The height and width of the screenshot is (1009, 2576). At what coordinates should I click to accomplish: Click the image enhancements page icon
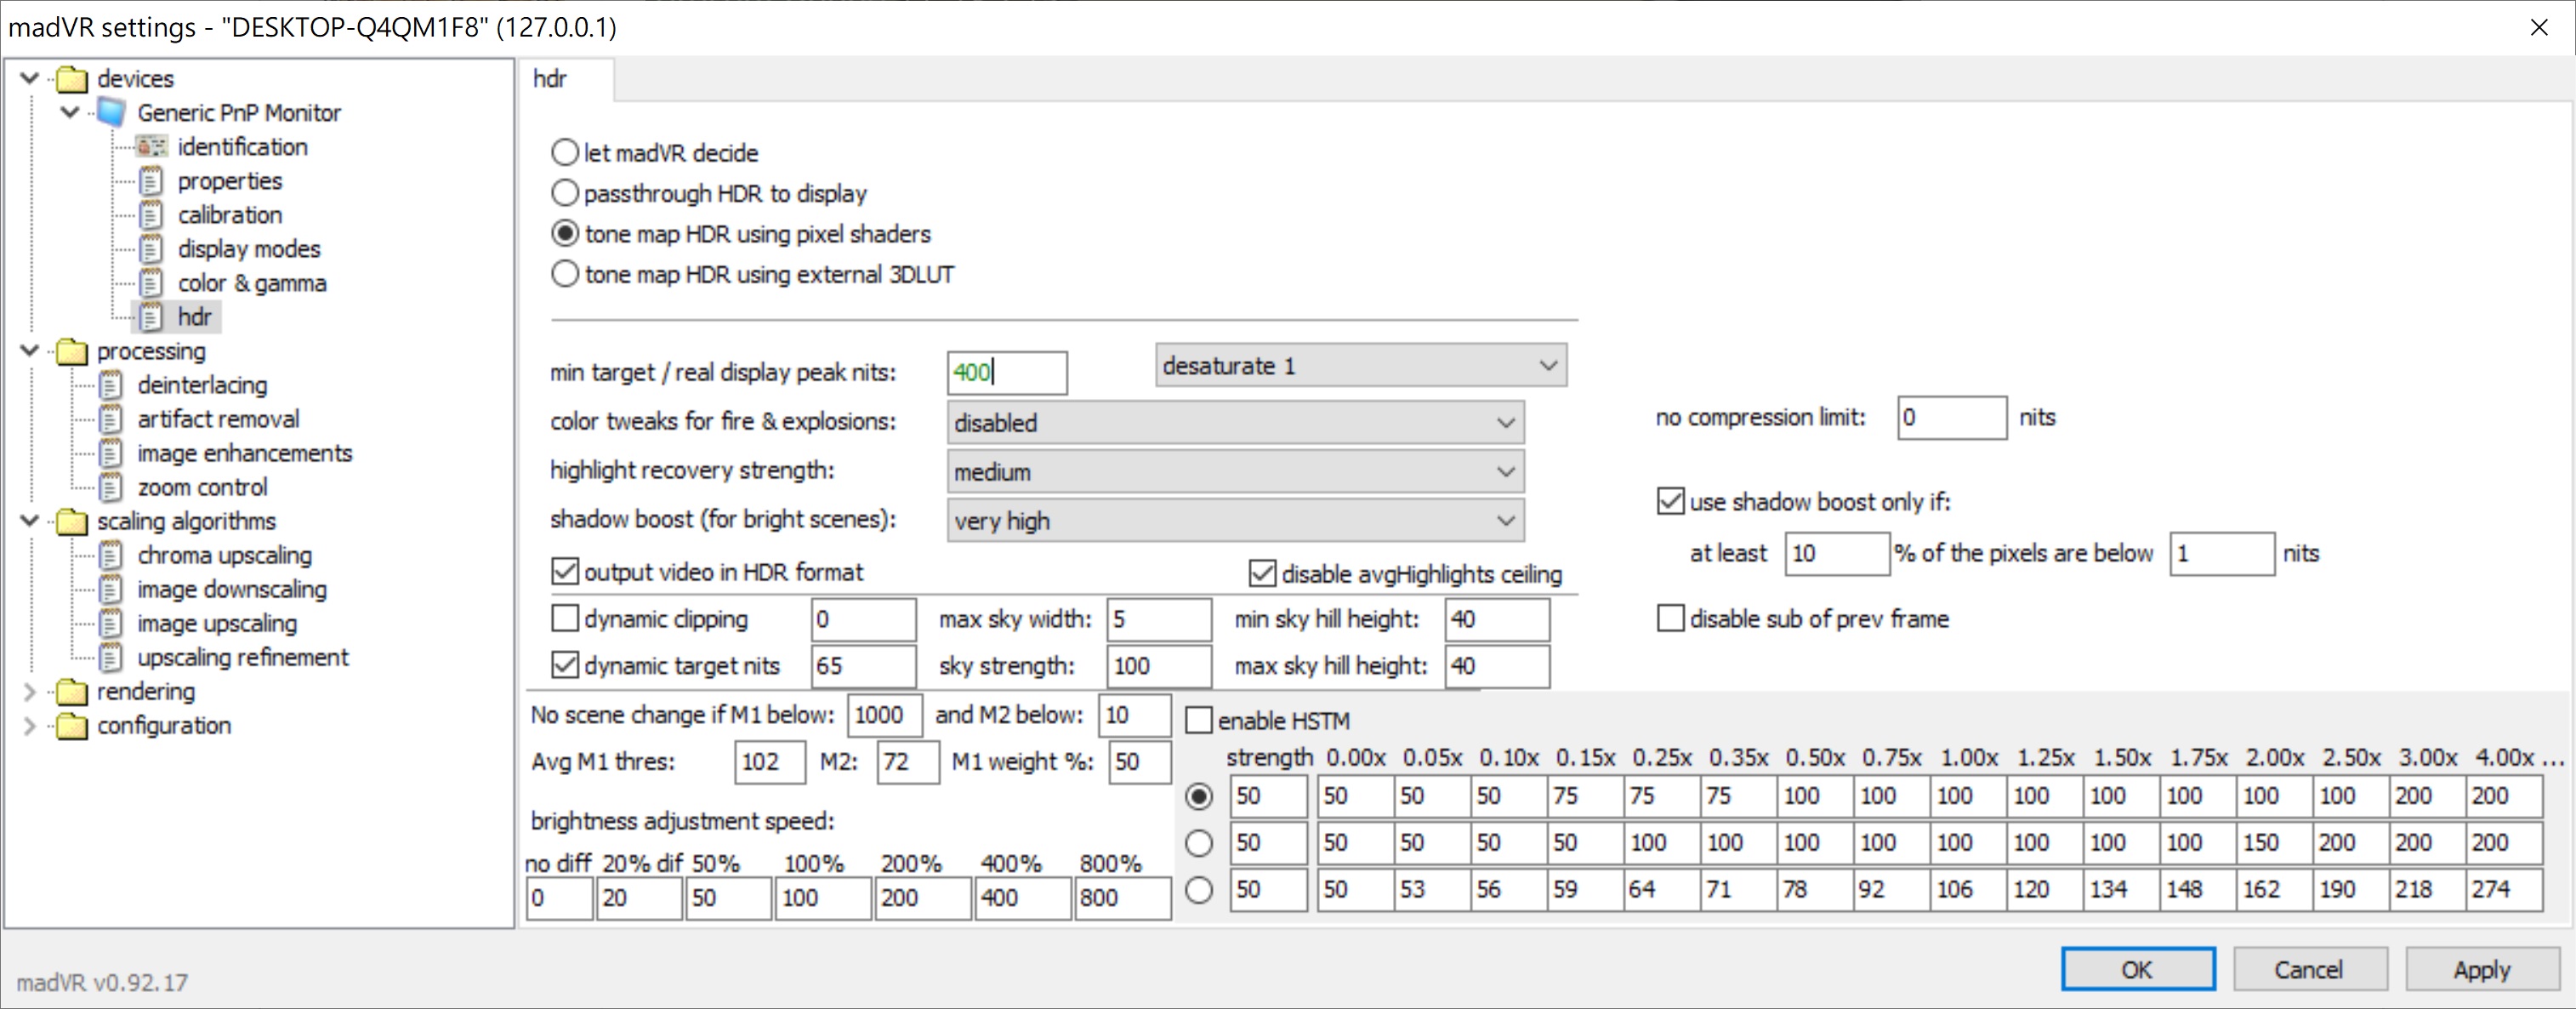[111, 453]
